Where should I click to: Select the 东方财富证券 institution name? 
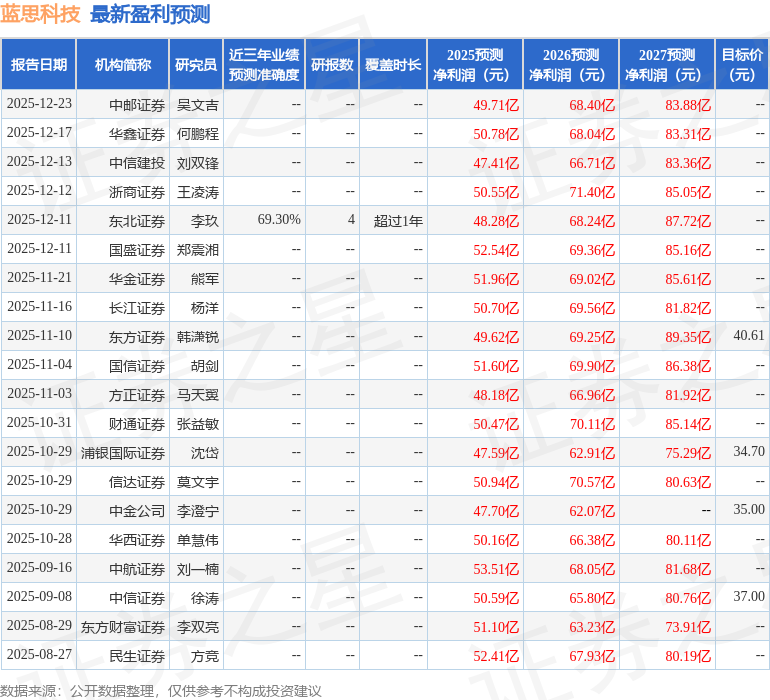[x=123, y=627]
